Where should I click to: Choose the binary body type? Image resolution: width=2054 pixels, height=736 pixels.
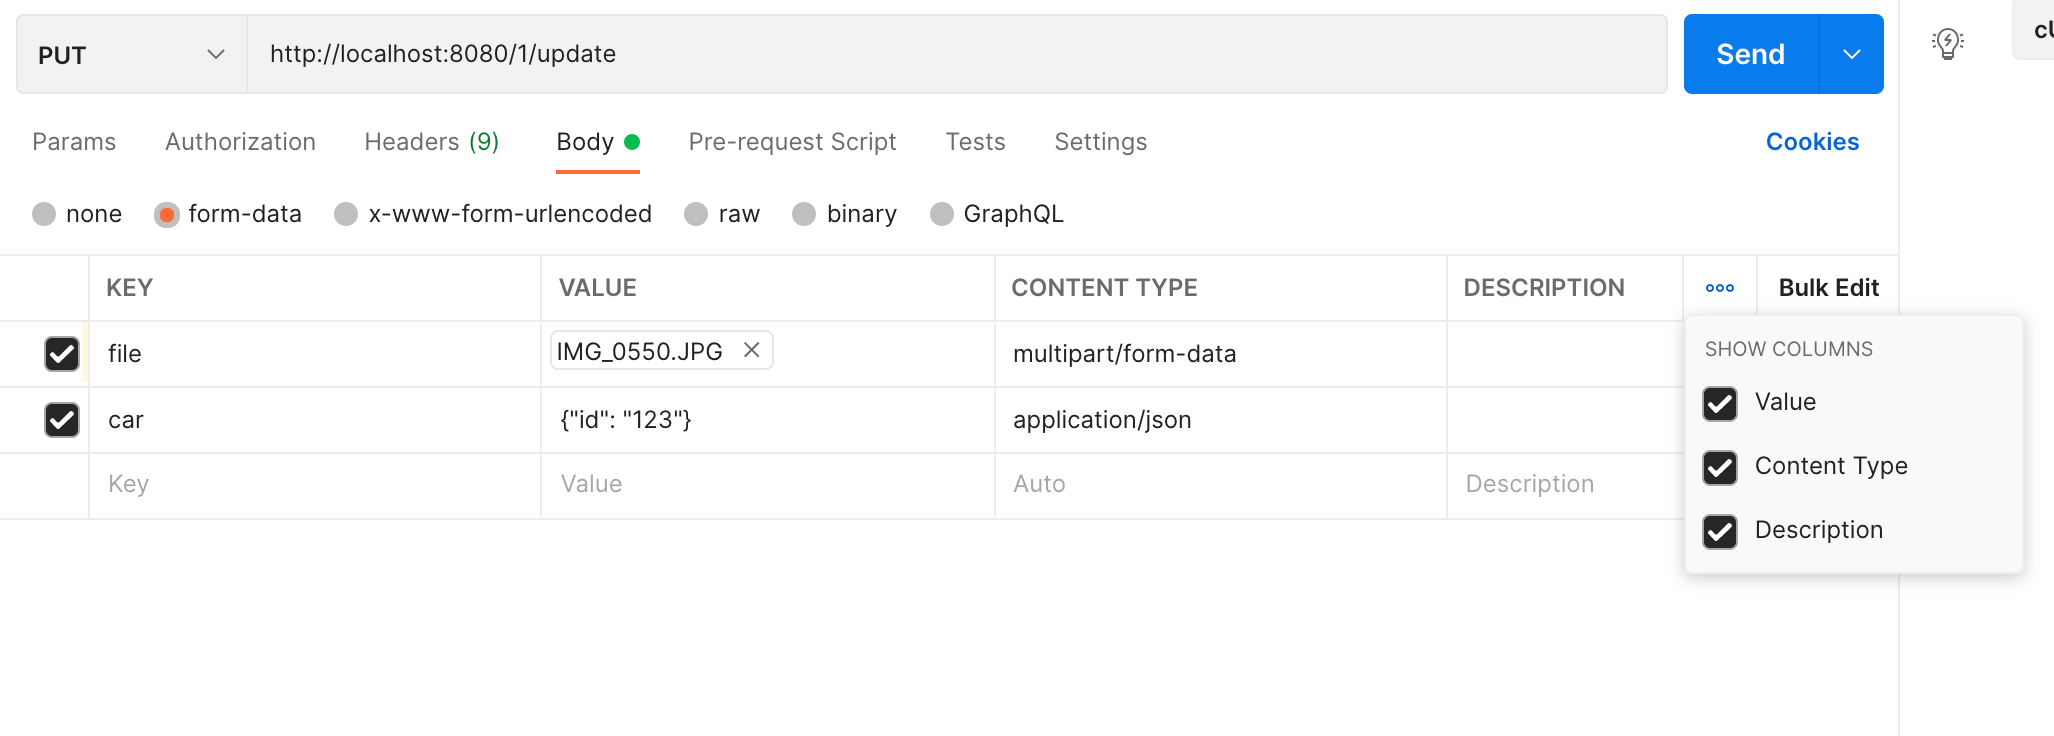tap(804, 214)
